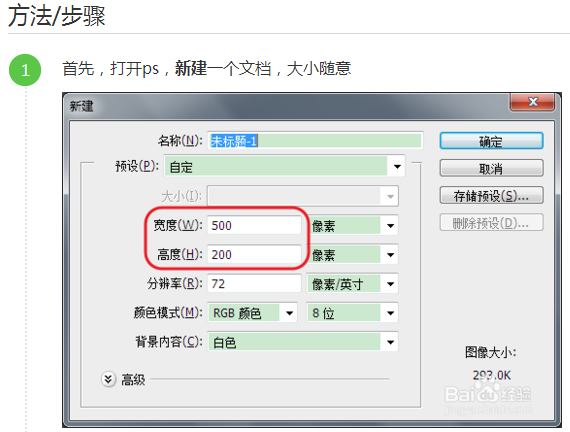Click the 方法/步骤 heading
Viewport: 570px width, 432px height.
click(57, 16)
